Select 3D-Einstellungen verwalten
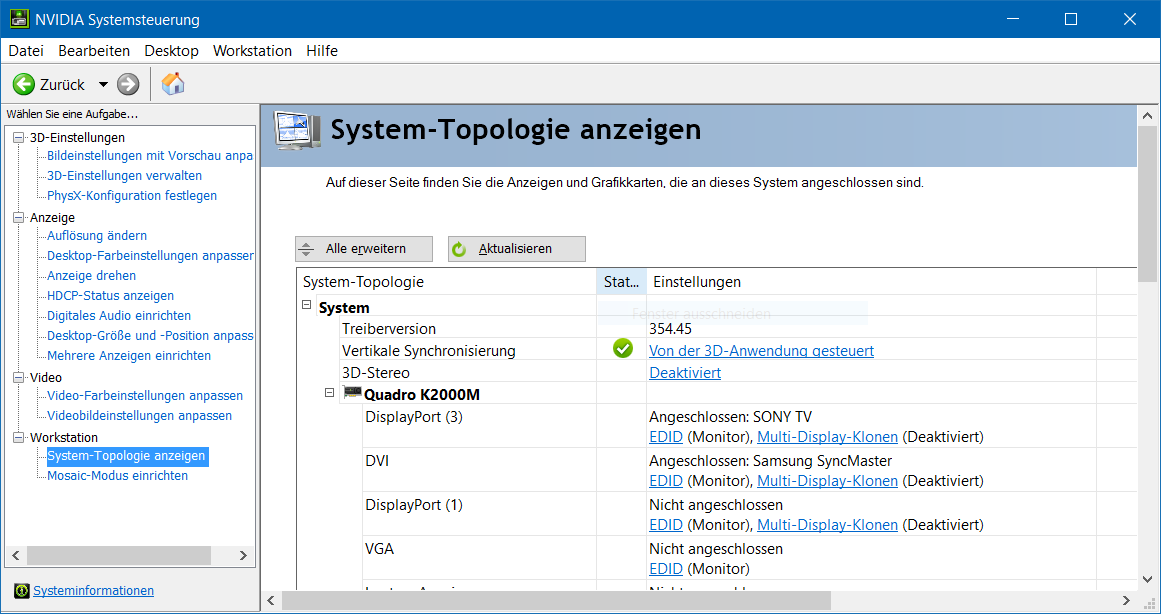 [x=124, y=176]
